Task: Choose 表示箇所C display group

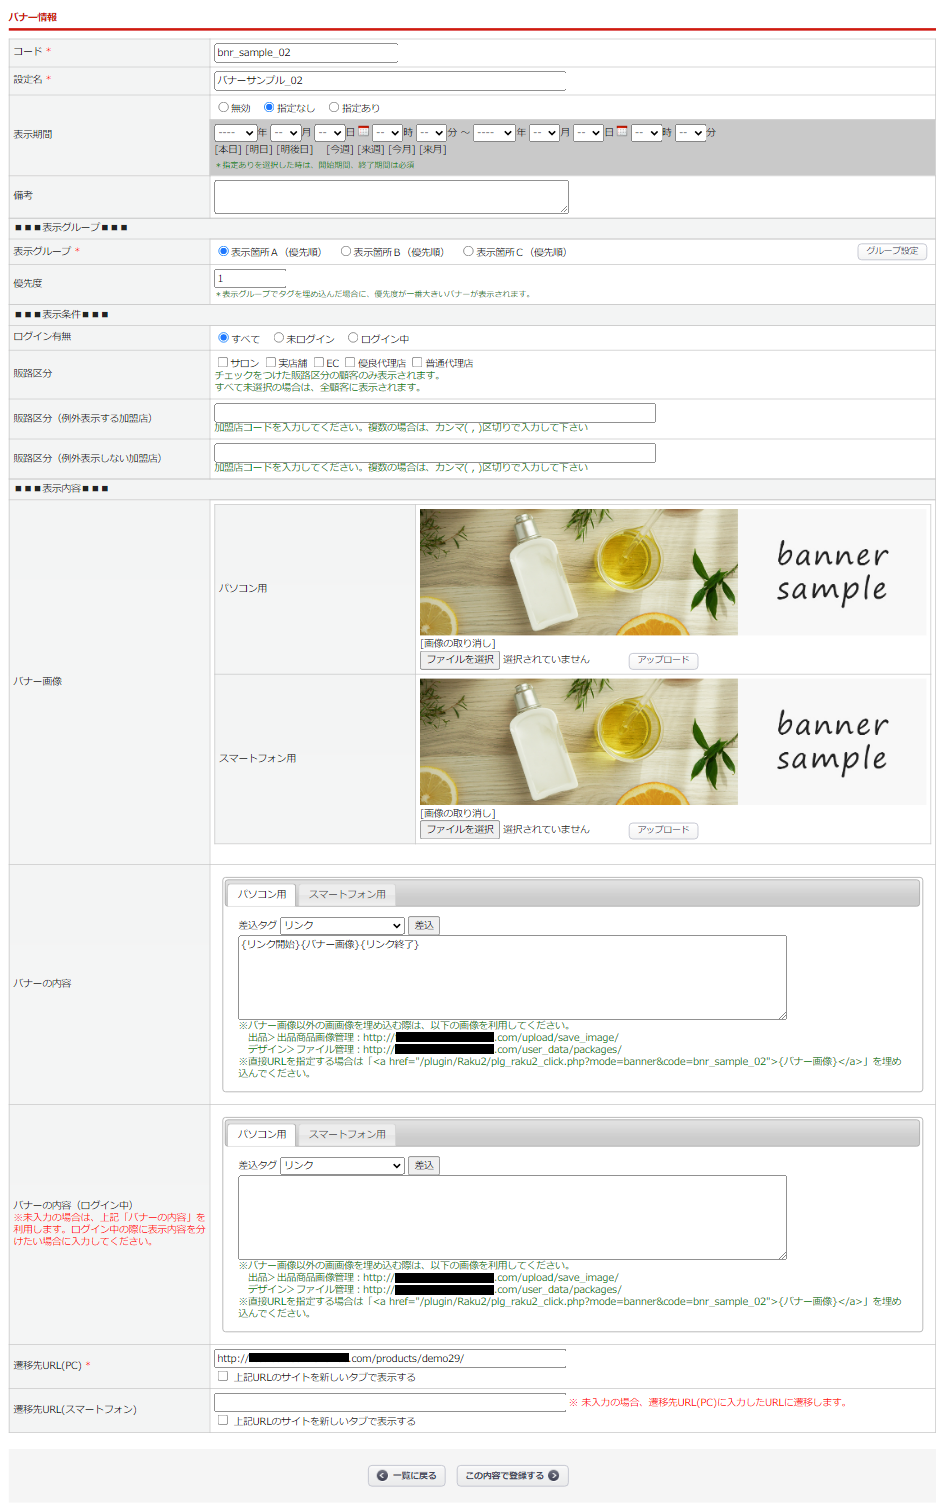Action: click(x=468, y=251)
